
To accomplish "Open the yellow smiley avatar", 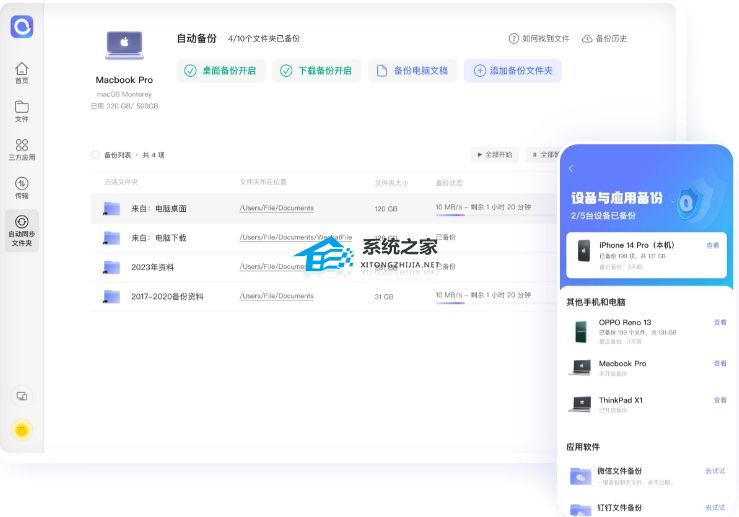I will pyautogui.click(x=22, y=429).
